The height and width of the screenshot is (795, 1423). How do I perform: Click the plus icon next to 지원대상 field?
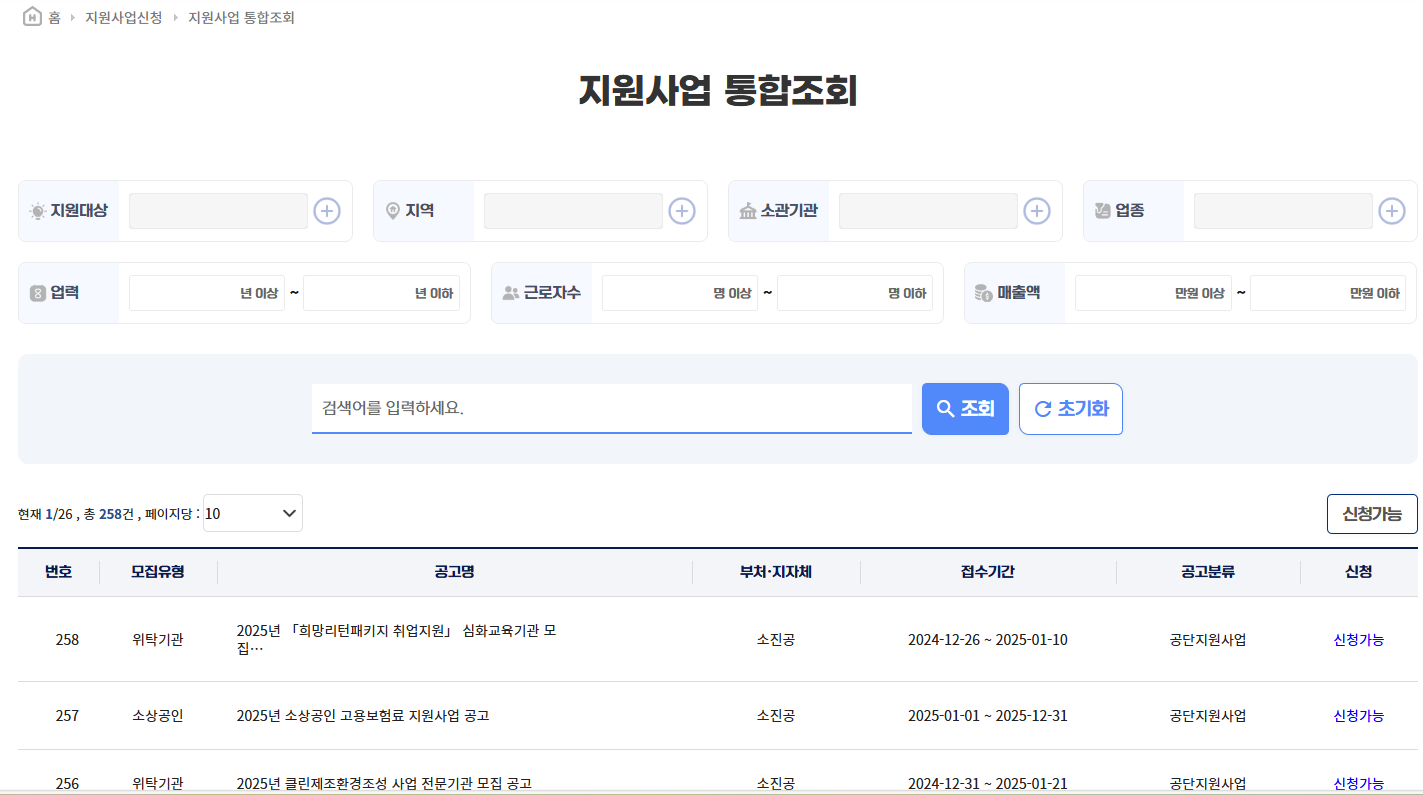click(x=326, y=210)
